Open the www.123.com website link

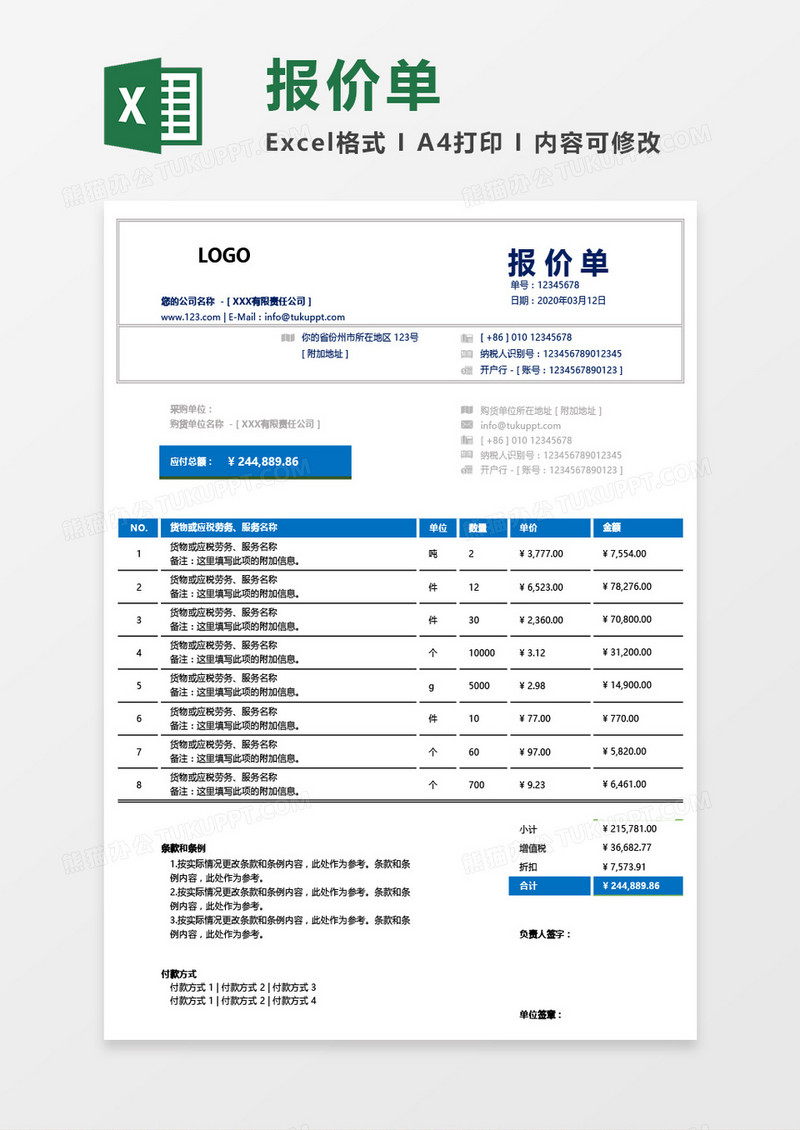click(x=190, y=317)
